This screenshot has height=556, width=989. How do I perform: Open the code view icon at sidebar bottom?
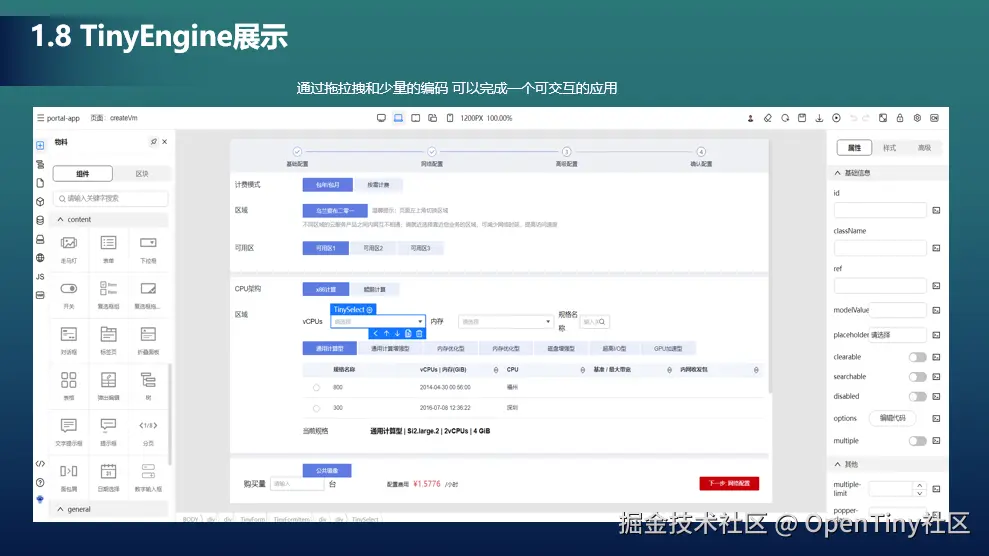point(40,464)
